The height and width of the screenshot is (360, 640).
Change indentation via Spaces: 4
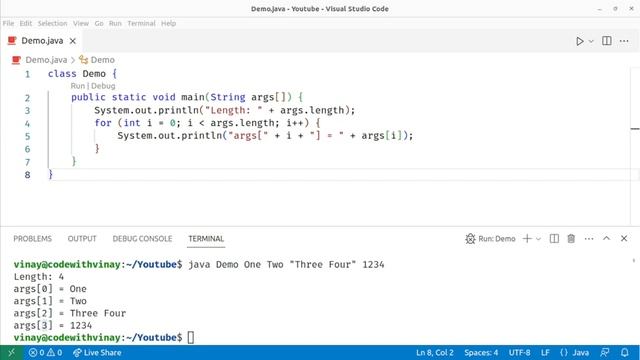click(x=481, y=353)
